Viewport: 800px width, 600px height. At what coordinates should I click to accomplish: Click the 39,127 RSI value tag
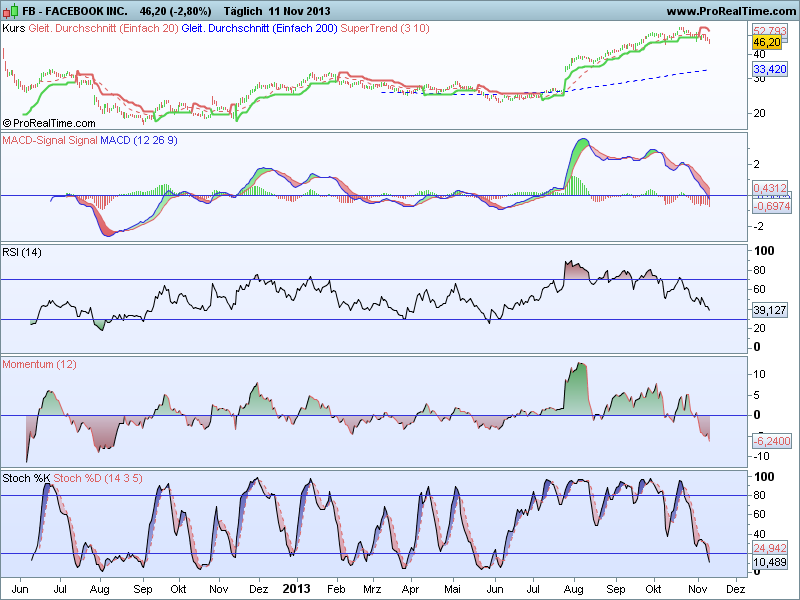coord(770,310)
